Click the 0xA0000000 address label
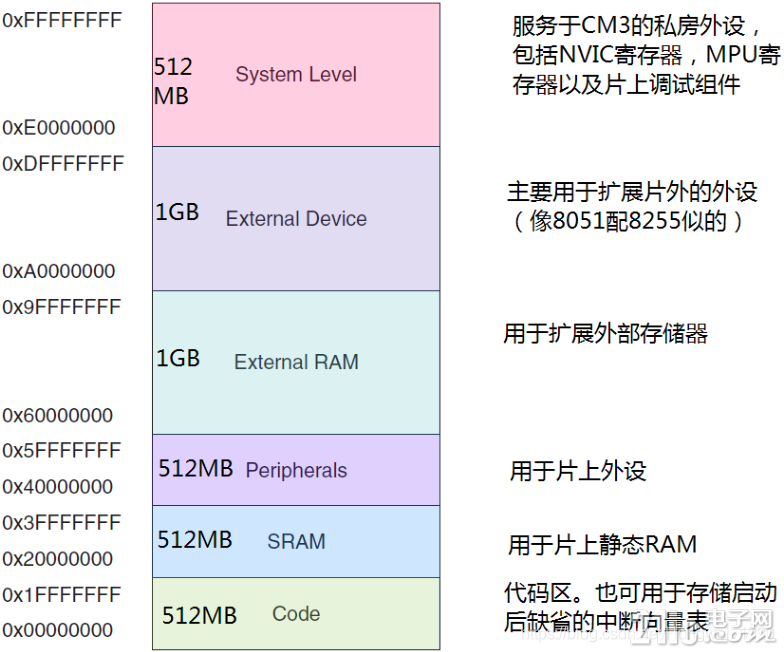Screen dimensions: 784x652 (59, 271)
